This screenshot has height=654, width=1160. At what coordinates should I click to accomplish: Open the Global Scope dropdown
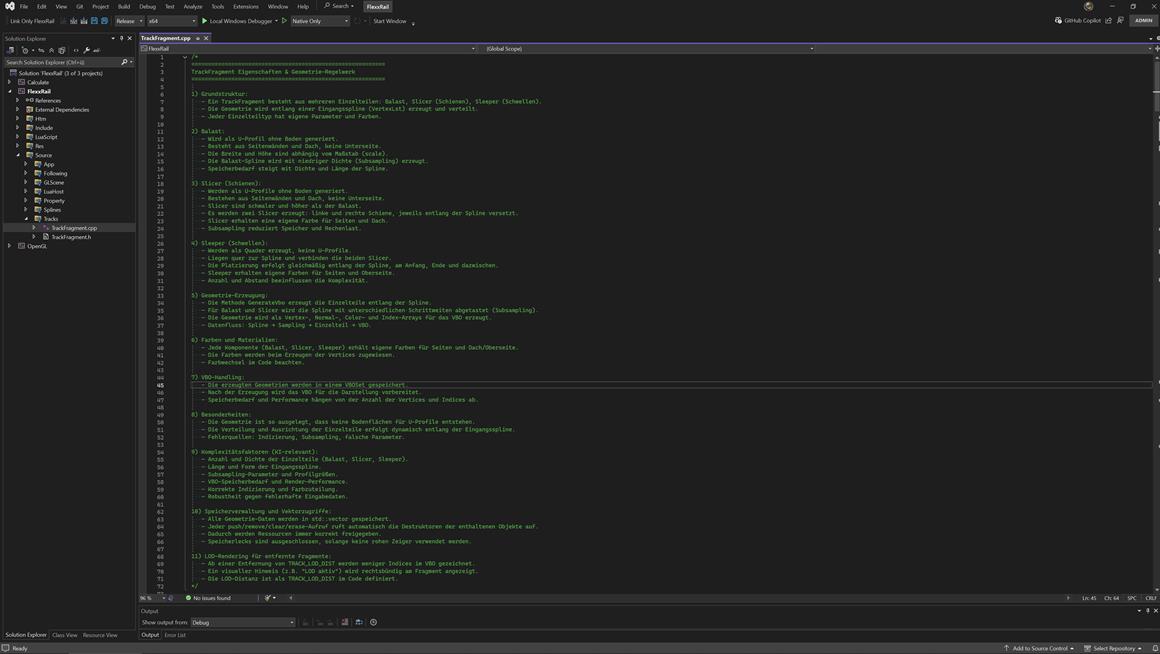tap(649, 49)
